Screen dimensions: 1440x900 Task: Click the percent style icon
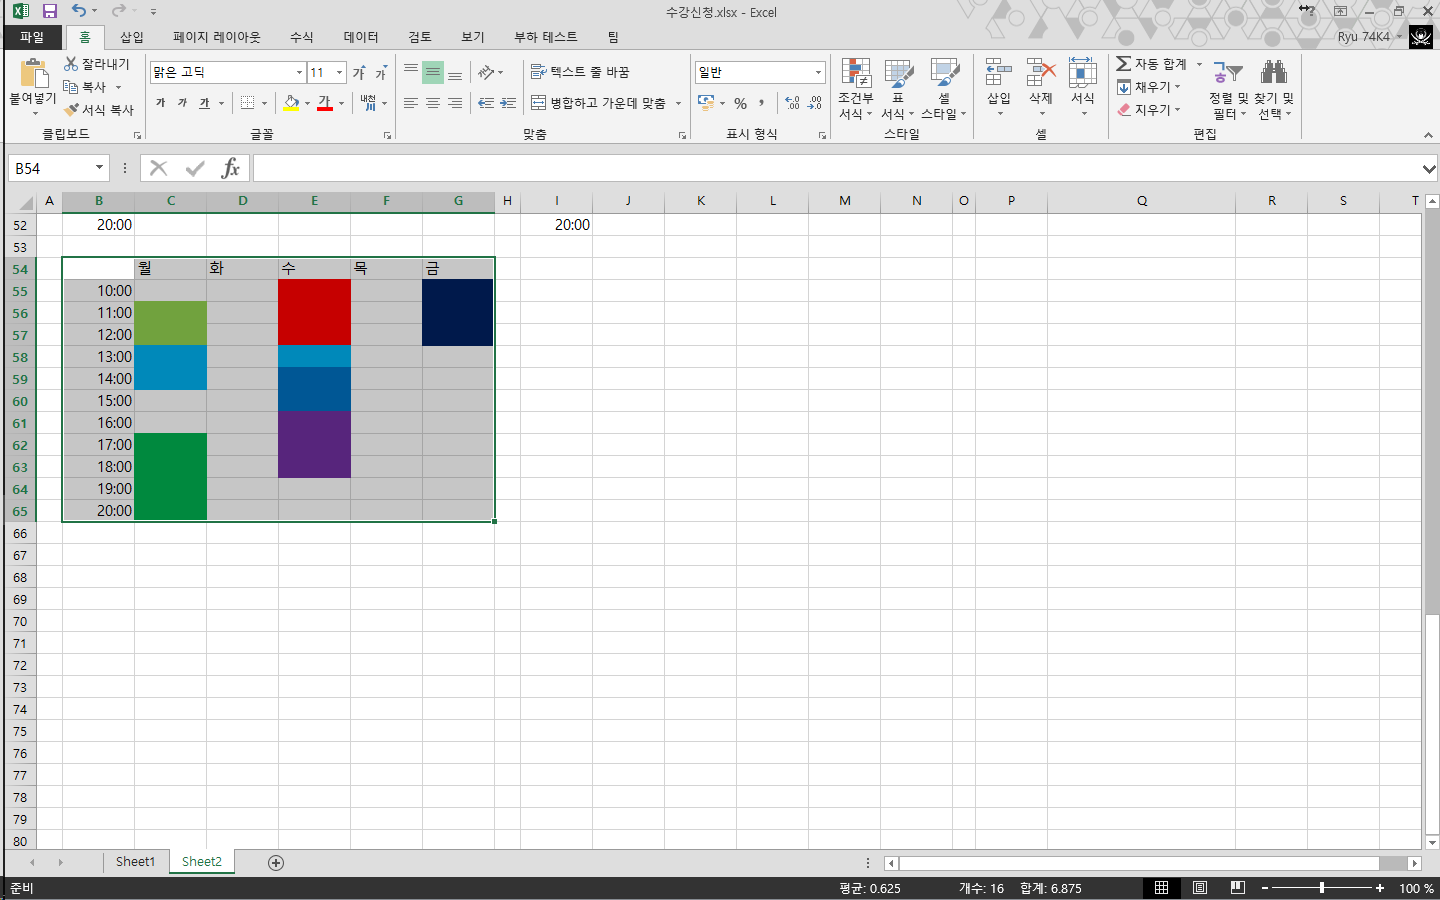(x=740, y=103)
